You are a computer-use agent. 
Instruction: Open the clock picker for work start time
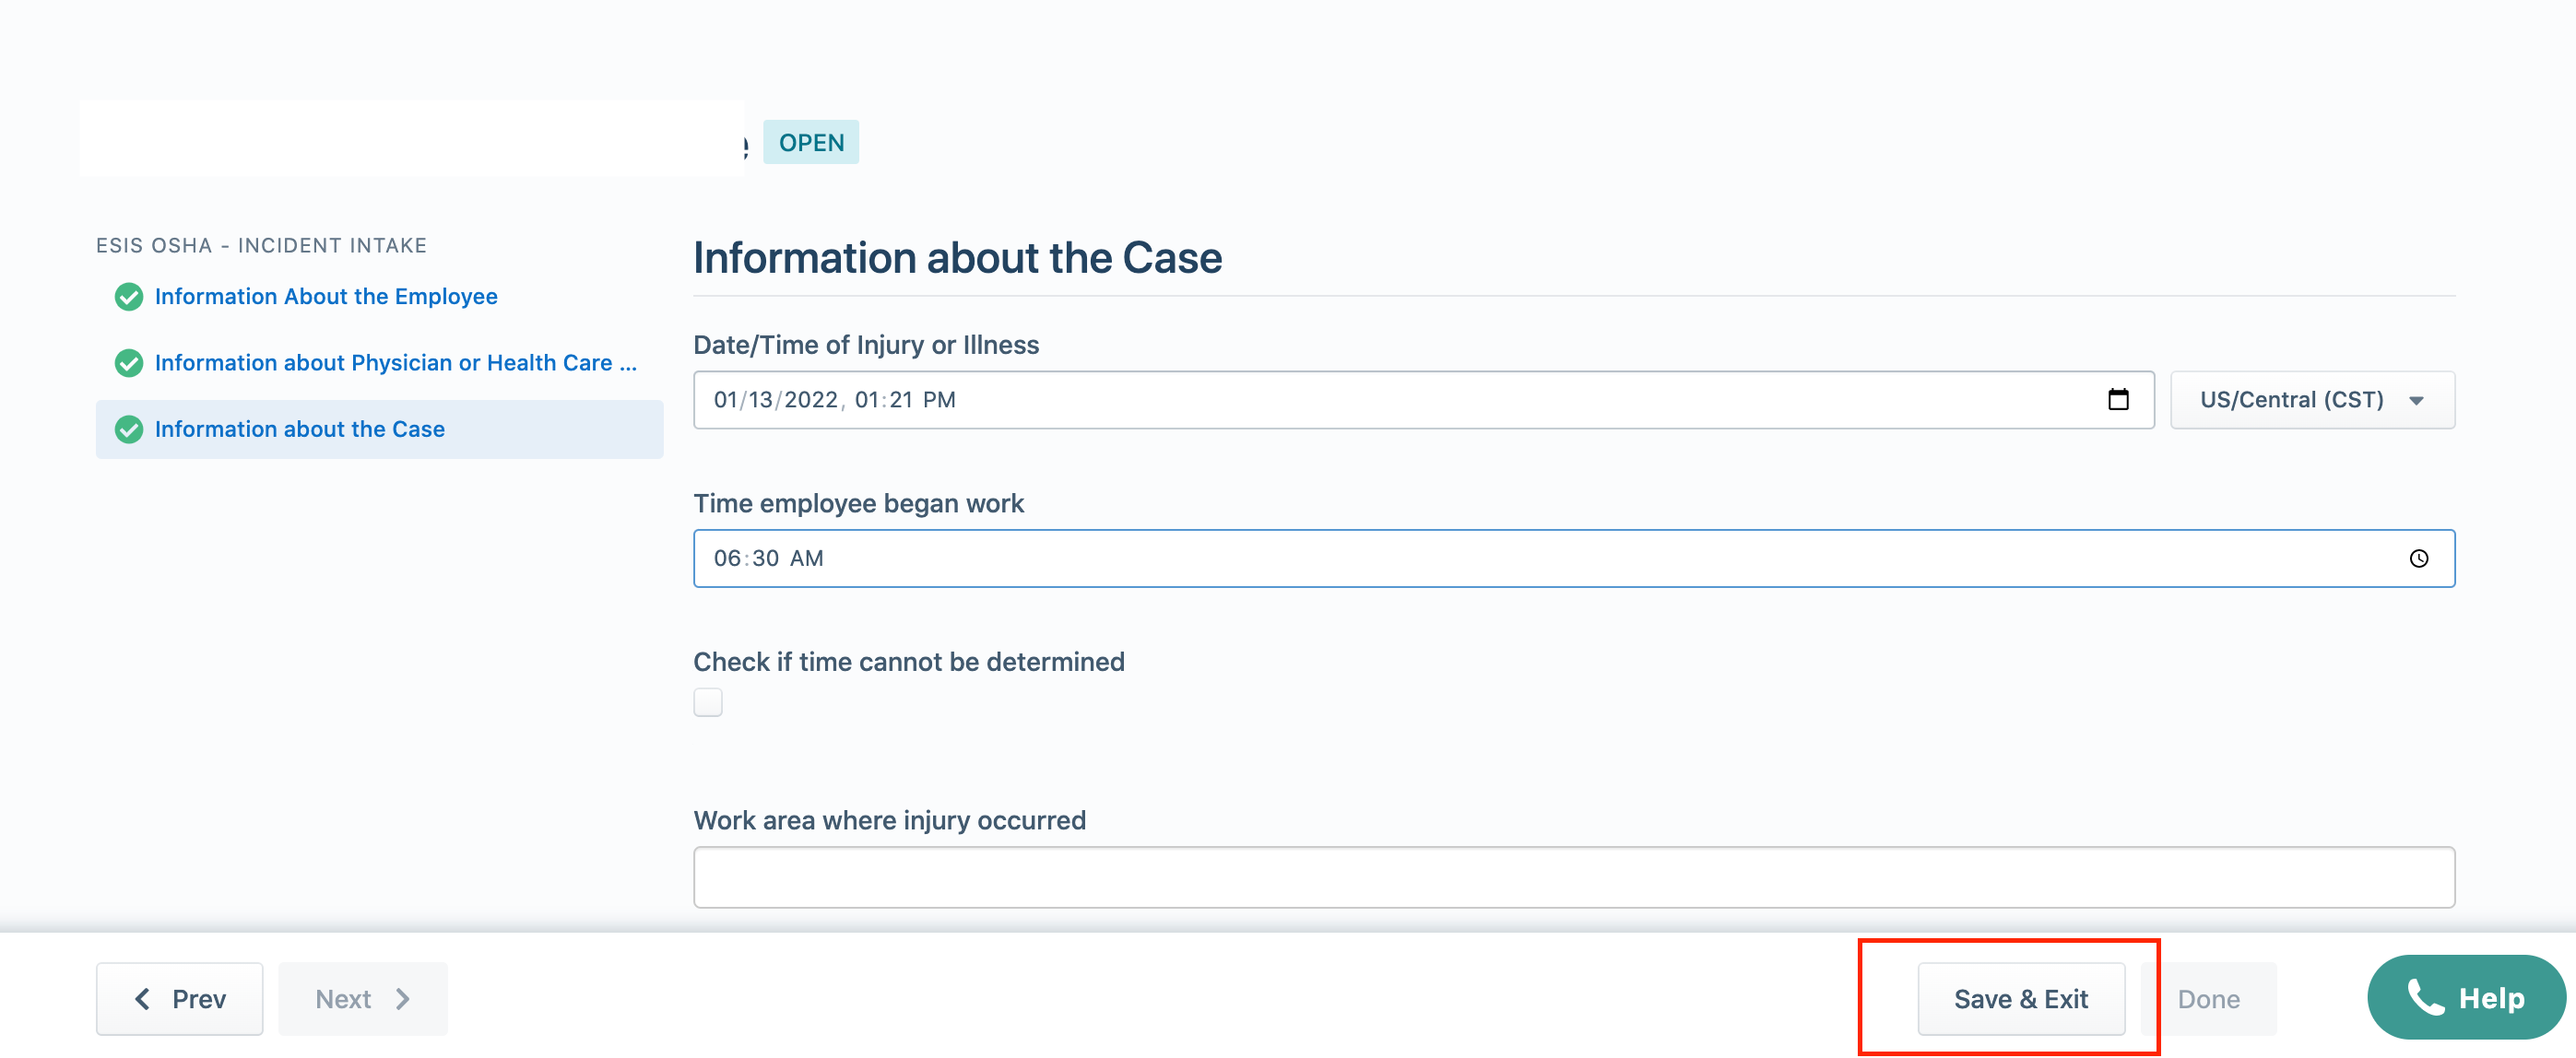pos(2418,558)
